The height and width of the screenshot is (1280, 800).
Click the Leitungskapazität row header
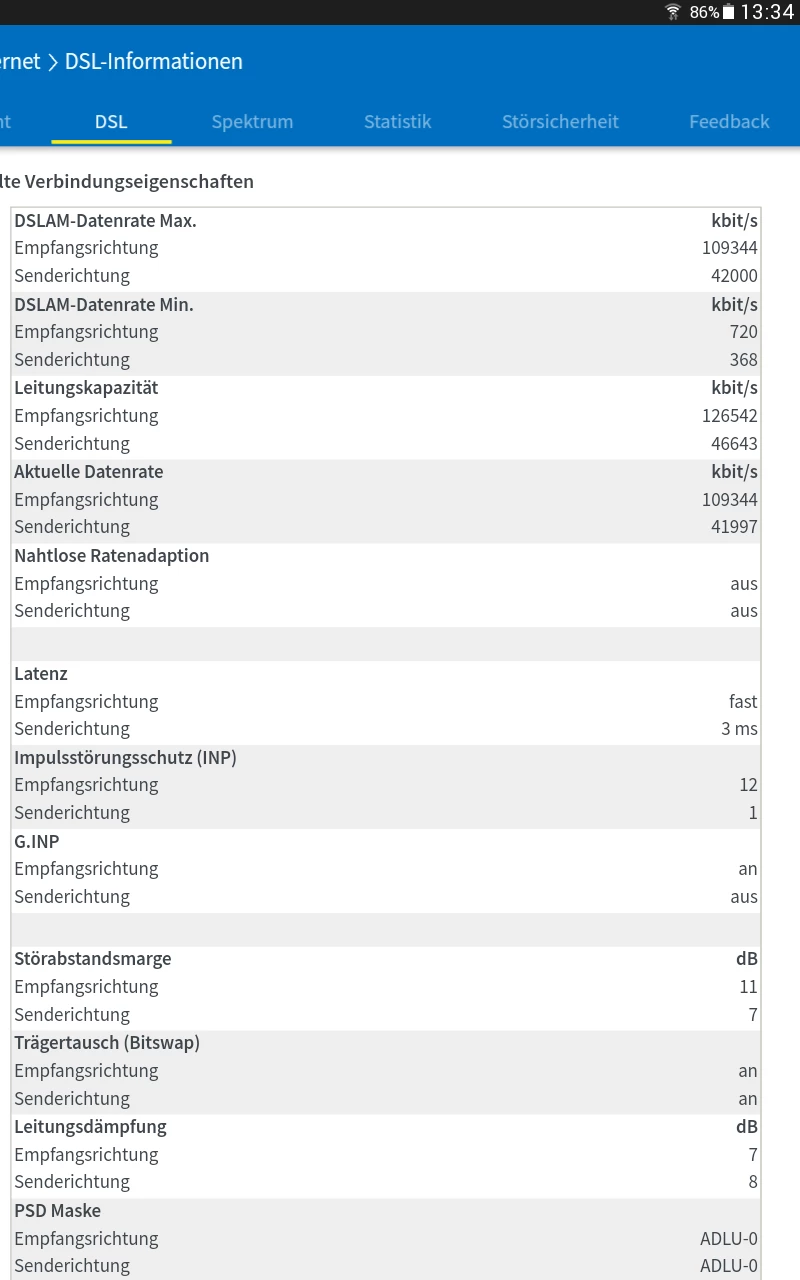pyautogui.click(x=86, y=388)
